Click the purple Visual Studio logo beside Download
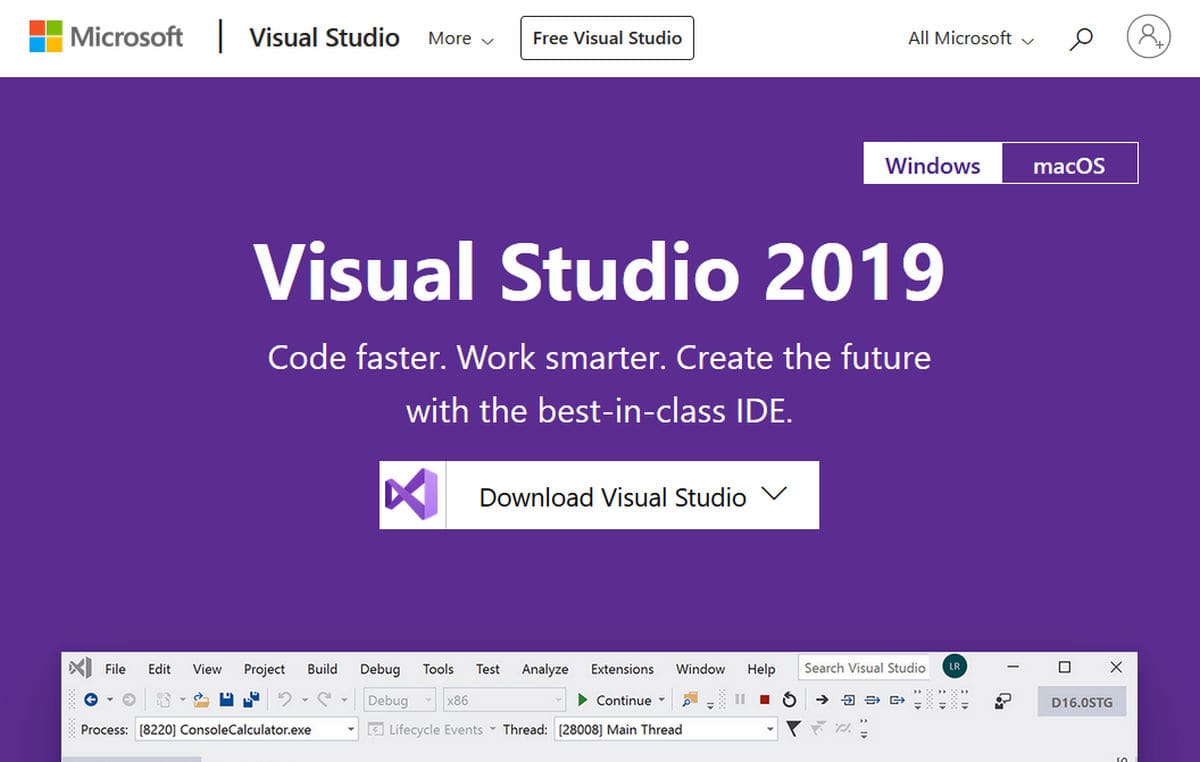 [412, 495]
